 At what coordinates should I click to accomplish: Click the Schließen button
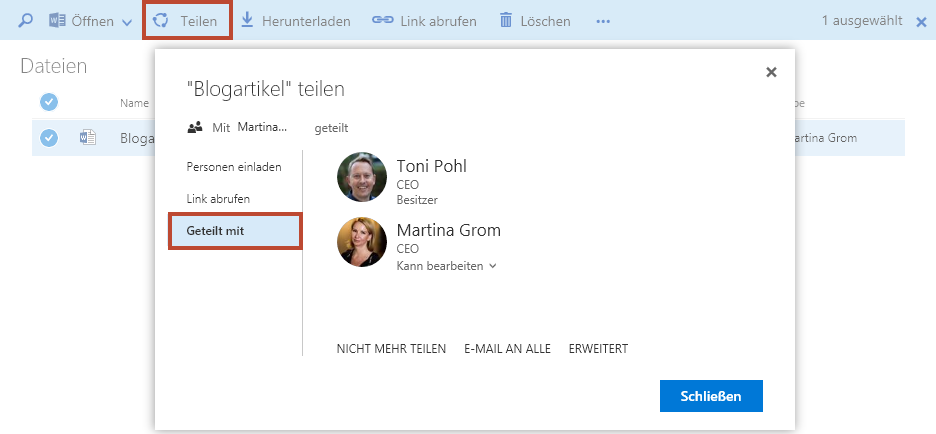click(x=711, y=396)
